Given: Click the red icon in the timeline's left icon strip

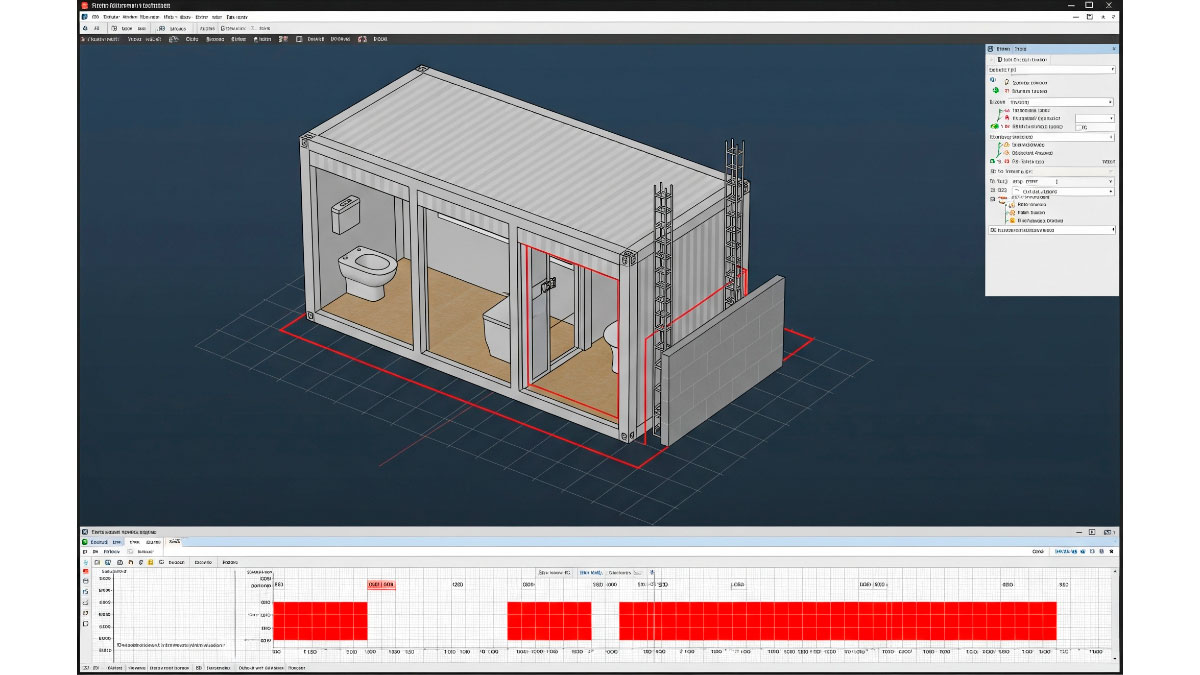Looking at the screenshot, I should 84,570.
